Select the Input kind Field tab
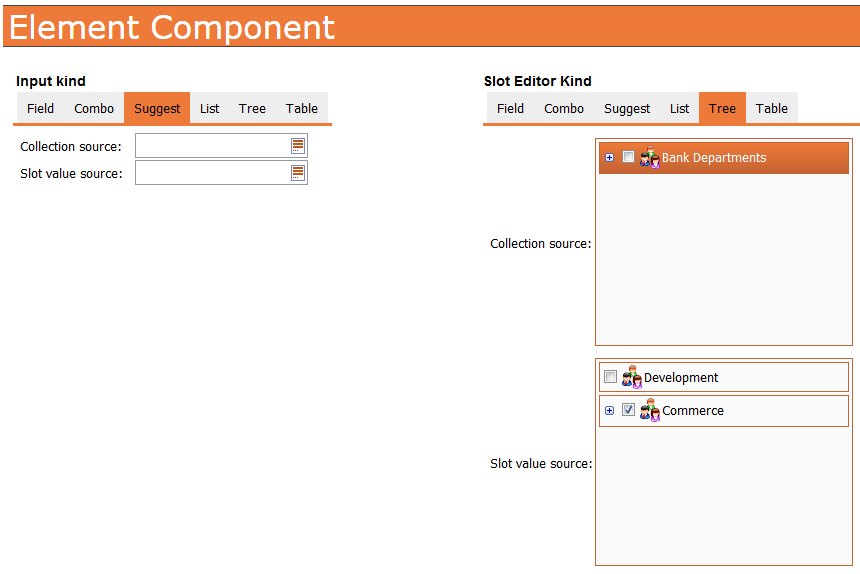Image resolution: width=860 pixels, height=574 pixels. pos(41,108)
